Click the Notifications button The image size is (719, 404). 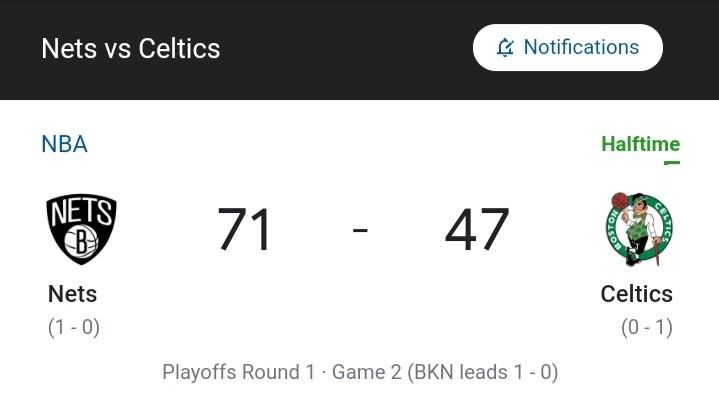coord(568,48)
